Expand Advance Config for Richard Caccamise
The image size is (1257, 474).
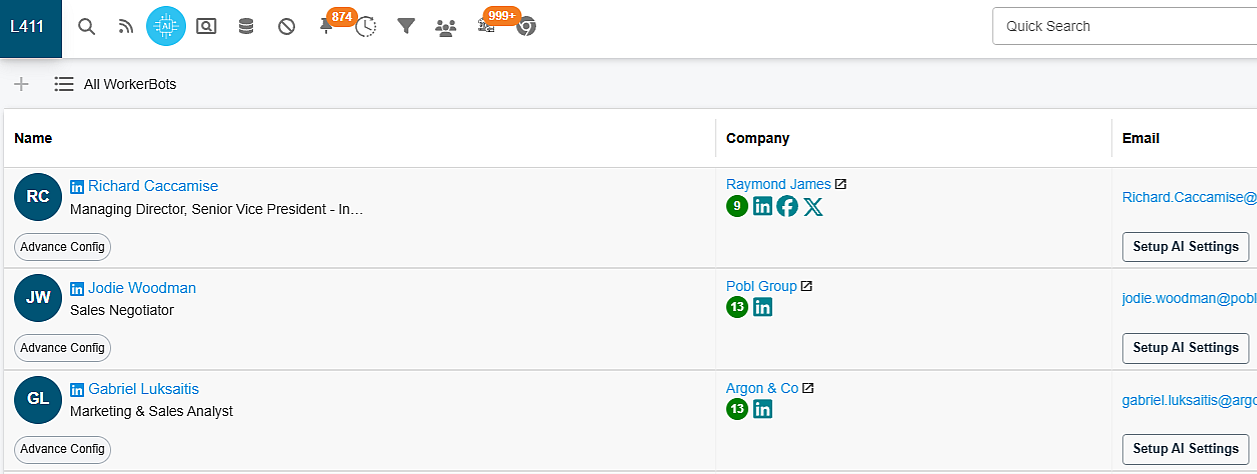click(62, 246)
